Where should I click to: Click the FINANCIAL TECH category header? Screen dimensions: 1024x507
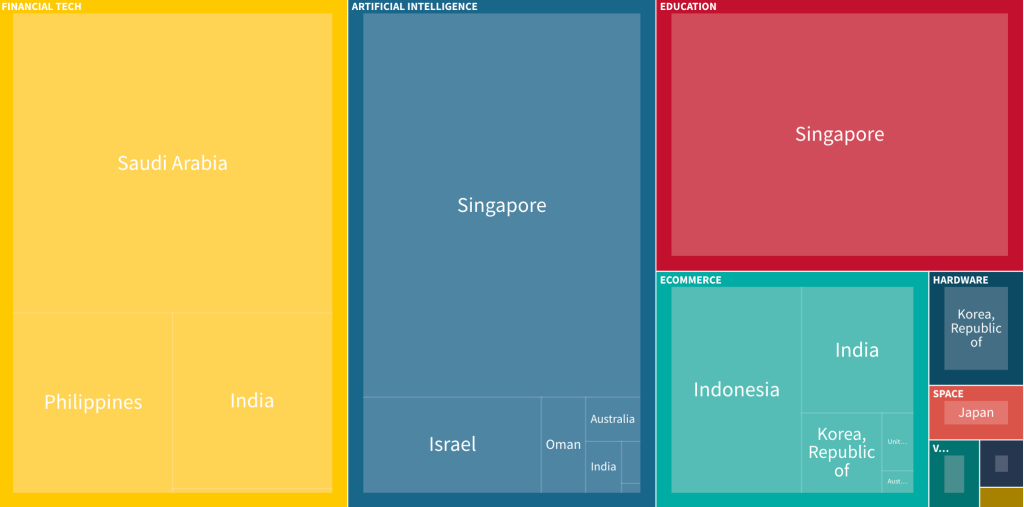41,7
